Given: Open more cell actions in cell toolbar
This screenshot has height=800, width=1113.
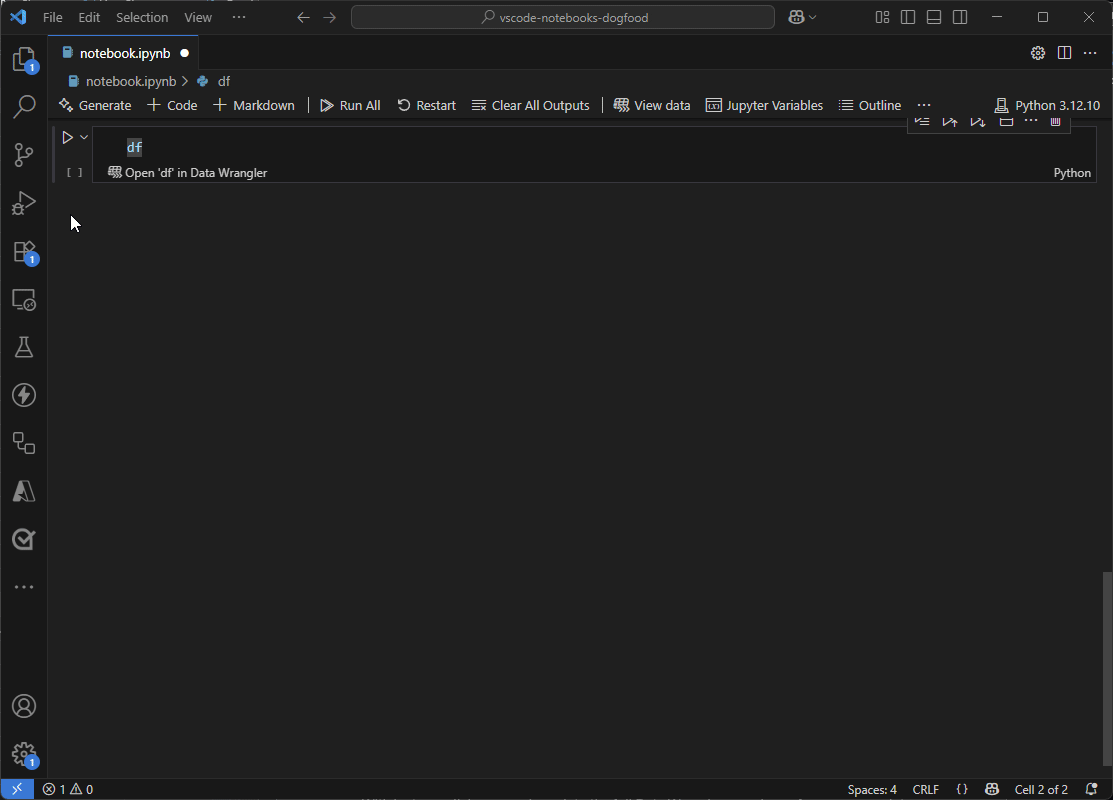Looking at the screenshot, I should (1031, 122).
